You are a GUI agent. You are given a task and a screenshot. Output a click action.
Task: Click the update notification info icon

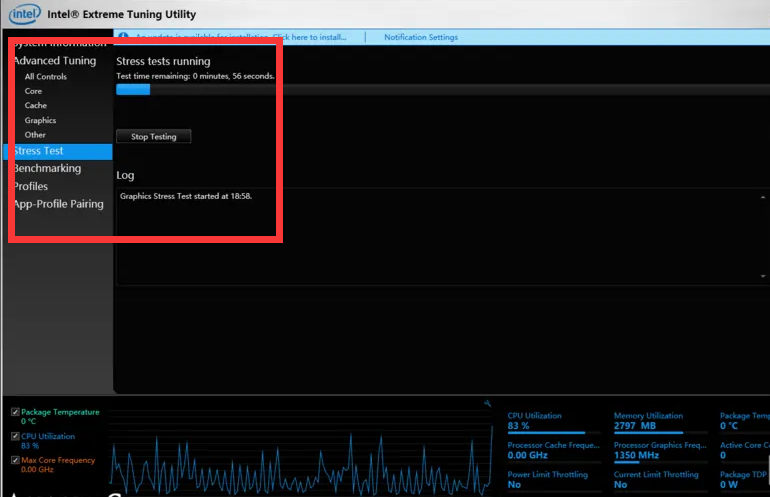coord(123,36)
